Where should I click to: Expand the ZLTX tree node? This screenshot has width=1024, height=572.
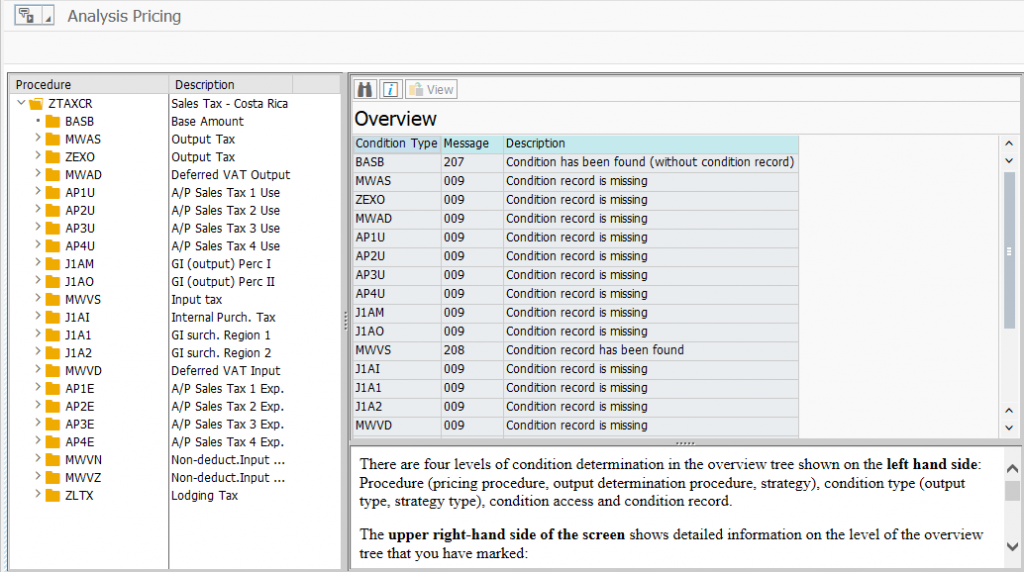coord(38,494)
